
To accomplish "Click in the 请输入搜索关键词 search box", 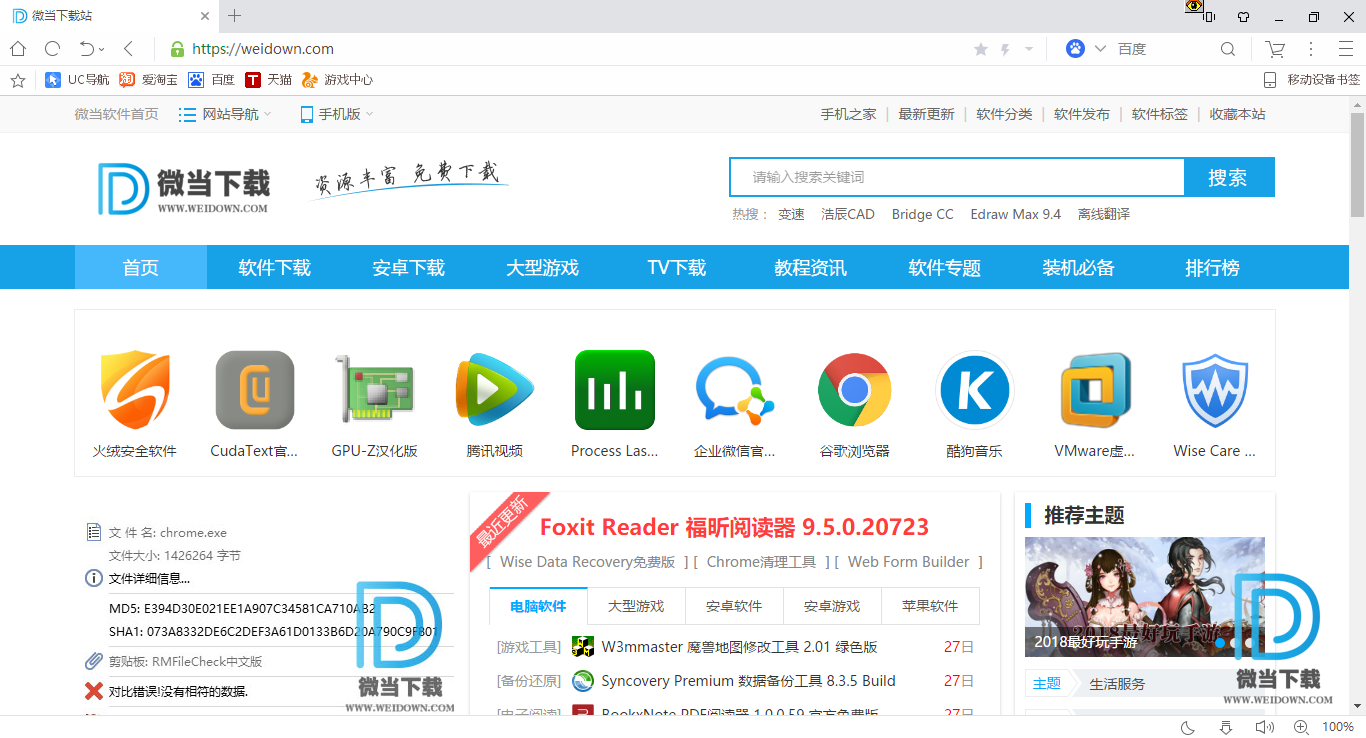I will [957, 177].
